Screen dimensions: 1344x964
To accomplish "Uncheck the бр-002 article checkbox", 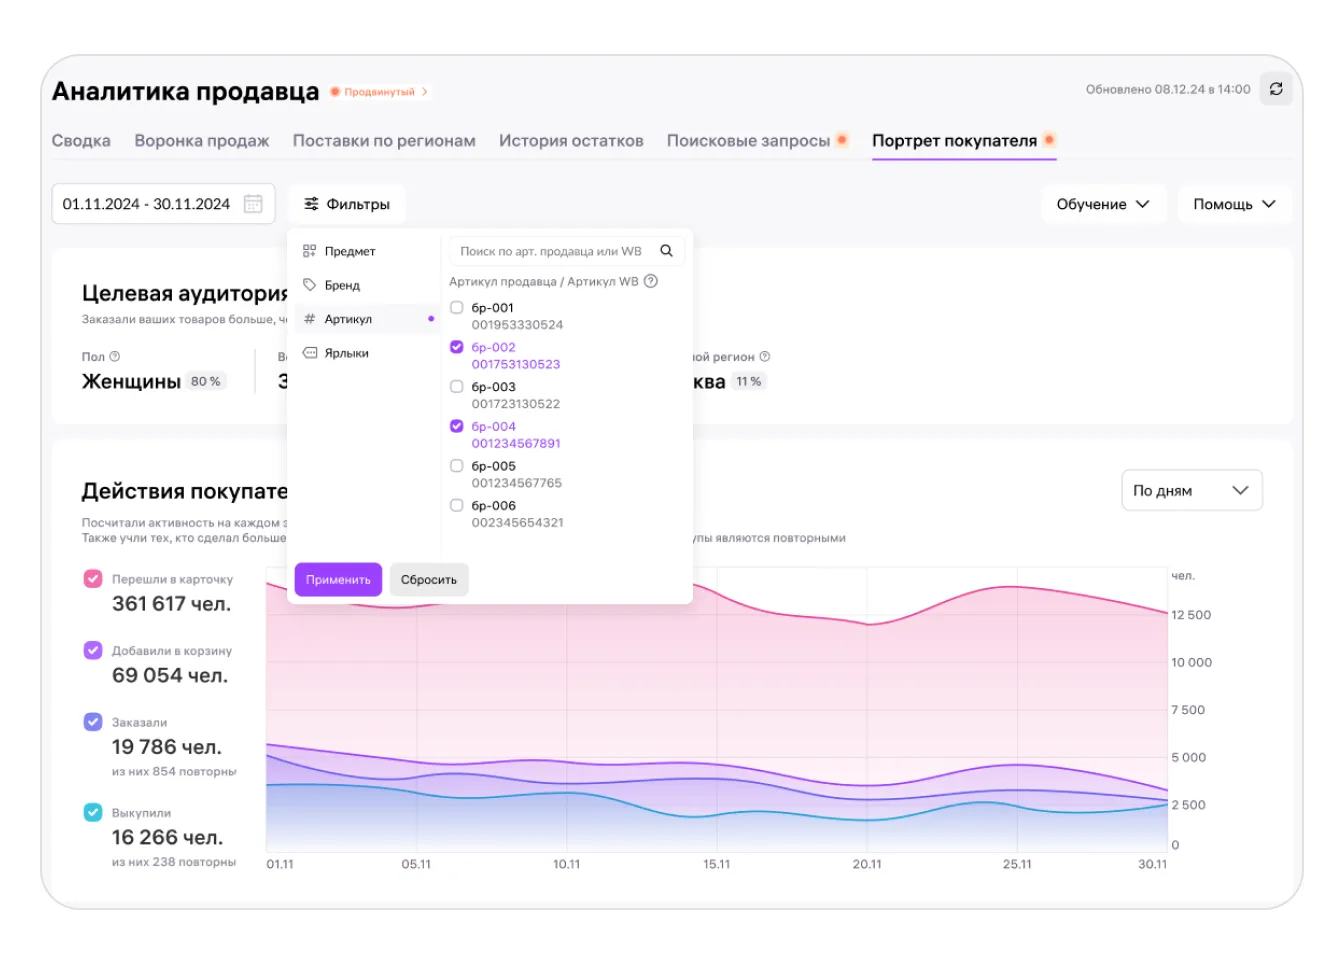I will coord(457,347).
